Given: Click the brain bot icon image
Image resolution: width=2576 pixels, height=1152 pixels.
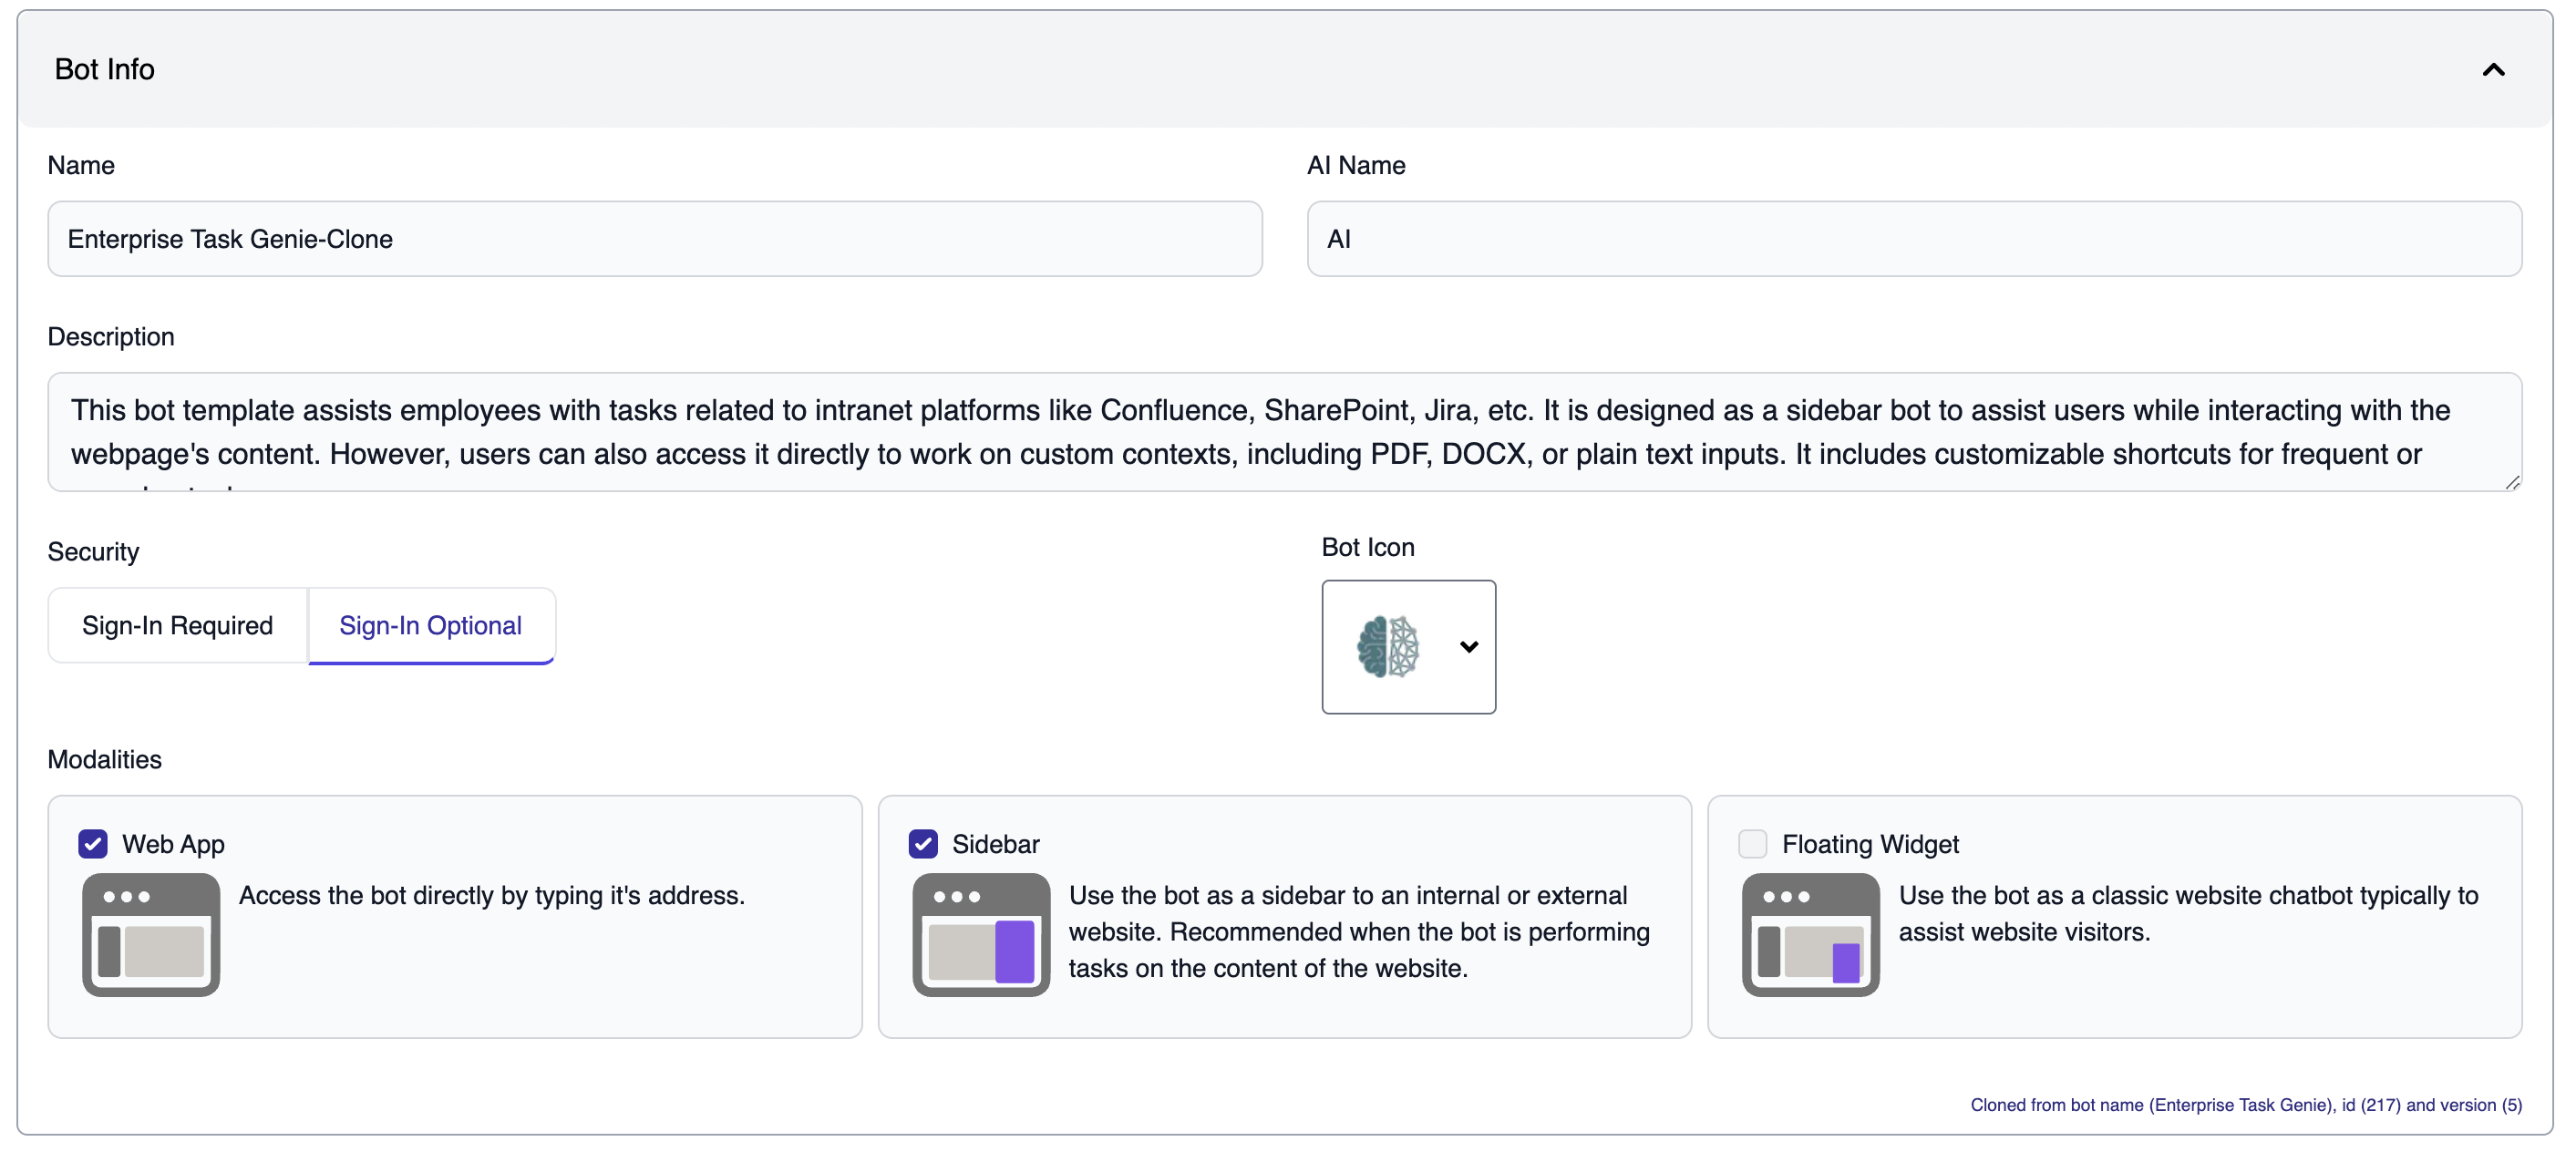Looking at the screenshot, I should click(1387, 647).
